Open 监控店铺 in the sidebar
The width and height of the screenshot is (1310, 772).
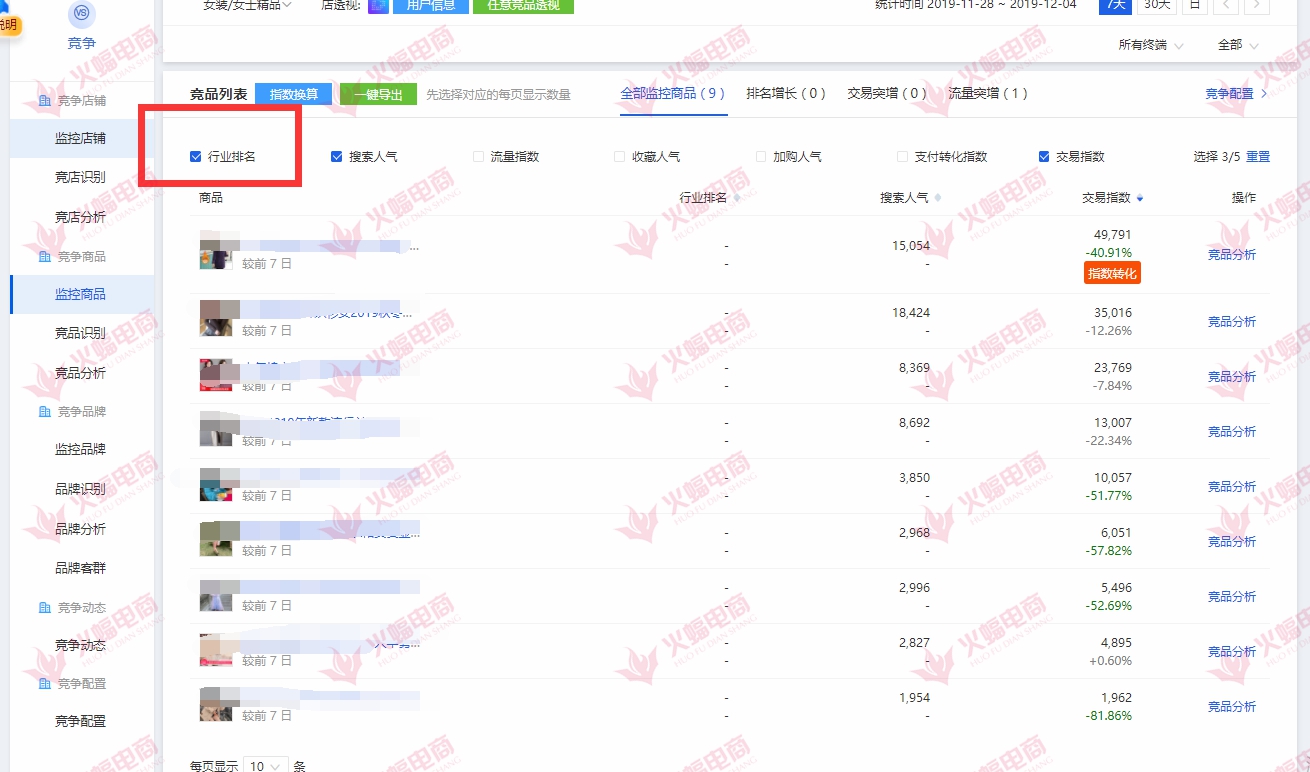(80, 139)
